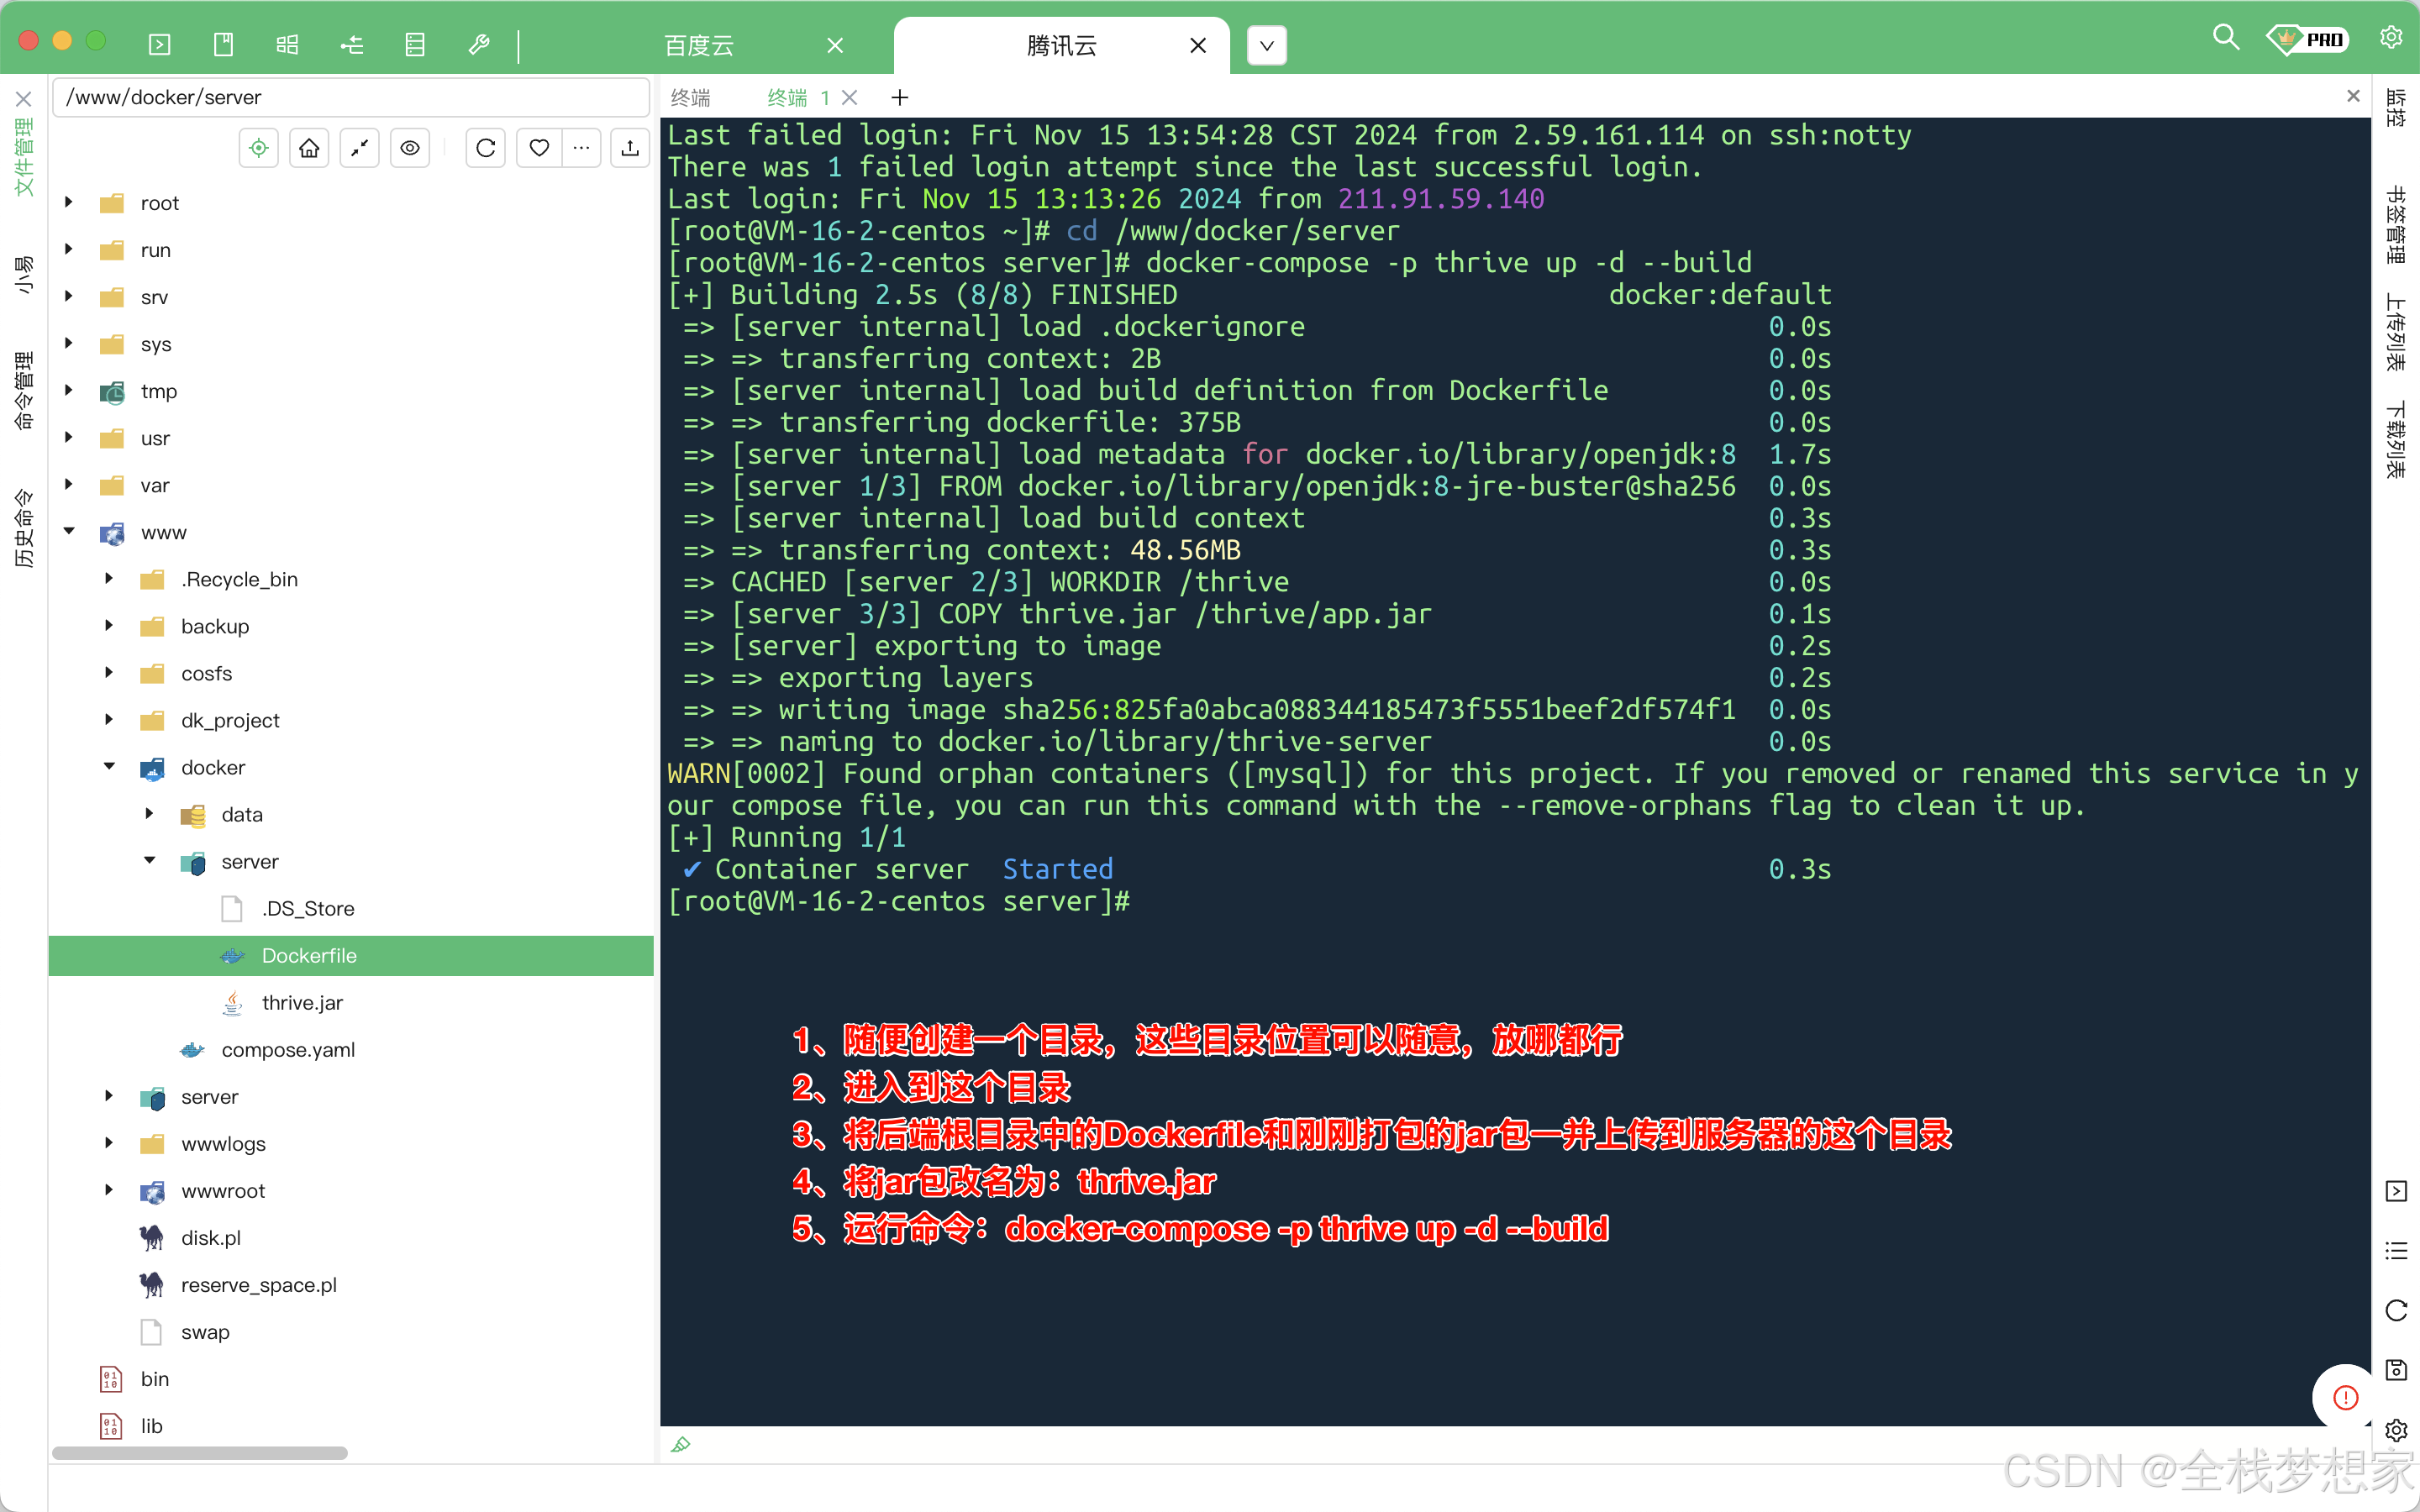The width and height of the screenshot is (2420, 1512).
Task: Click the reload icon in right sidebar
Action: 2396,1310
